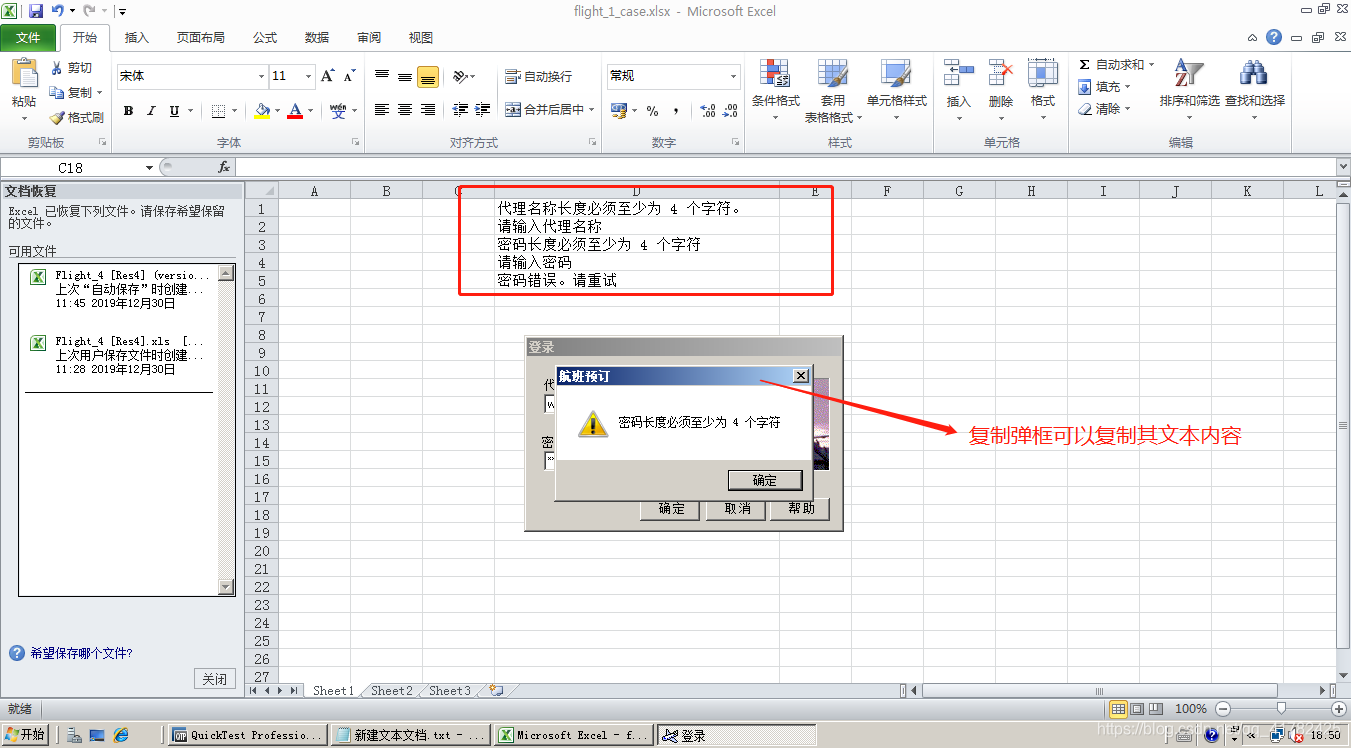Switch to the 页面布局 ribbon tab
Viewport: 1351px width, 748px height.
click(x=201, y=38)
